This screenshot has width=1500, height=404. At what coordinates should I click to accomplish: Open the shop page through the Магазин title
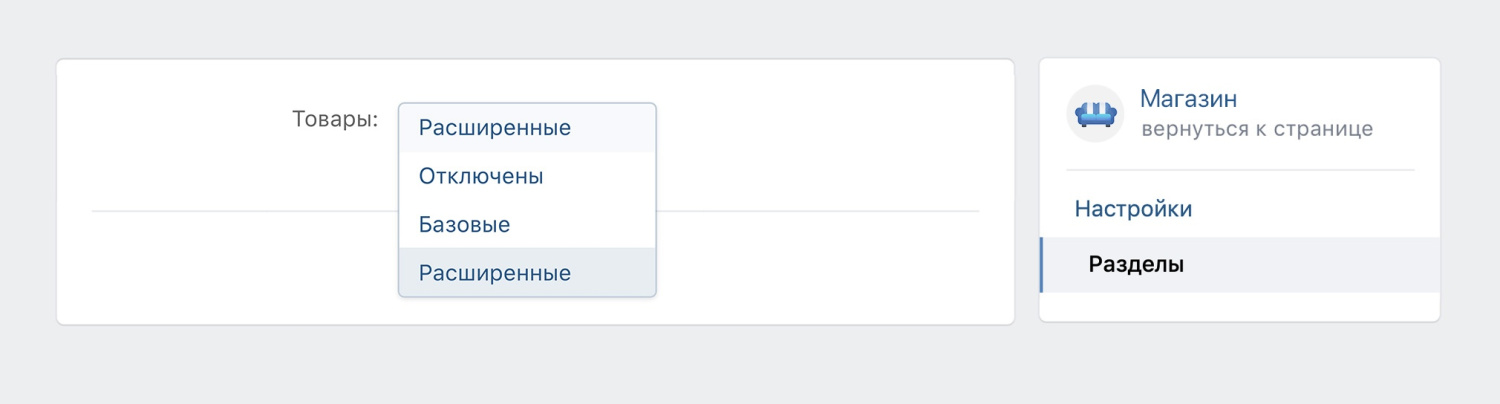click(1188, 99)
